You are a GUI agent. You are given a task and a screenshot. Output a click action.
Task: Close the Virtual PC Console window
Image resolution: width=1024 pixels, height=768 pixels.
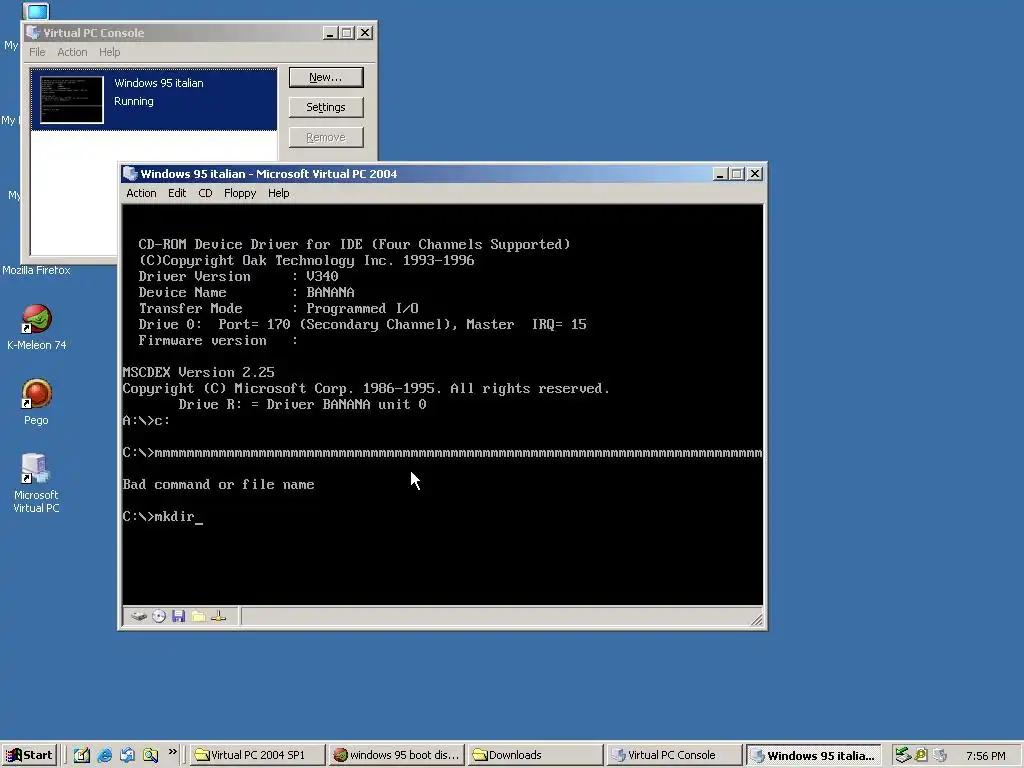[365, 33]
